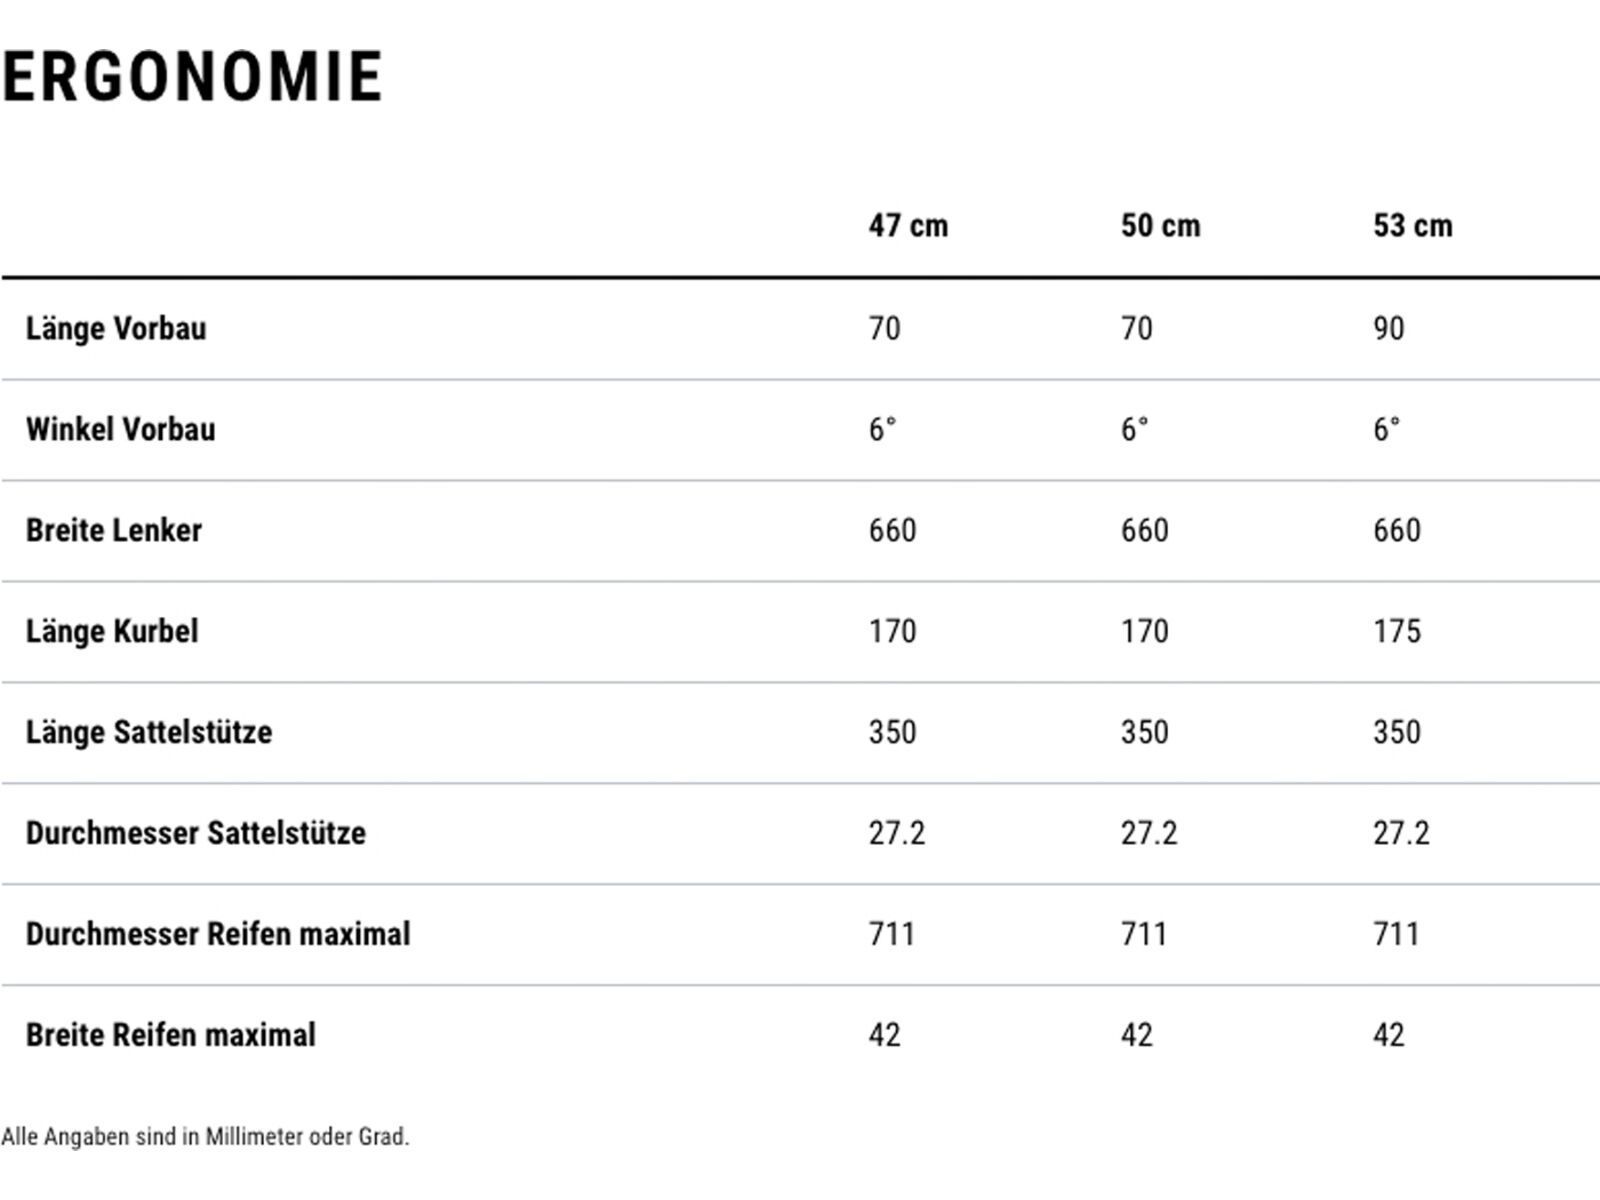Click the Breite Lenker row label
The width and height of the screenshot is (1600, 1200).
click(x=114, y=531)
